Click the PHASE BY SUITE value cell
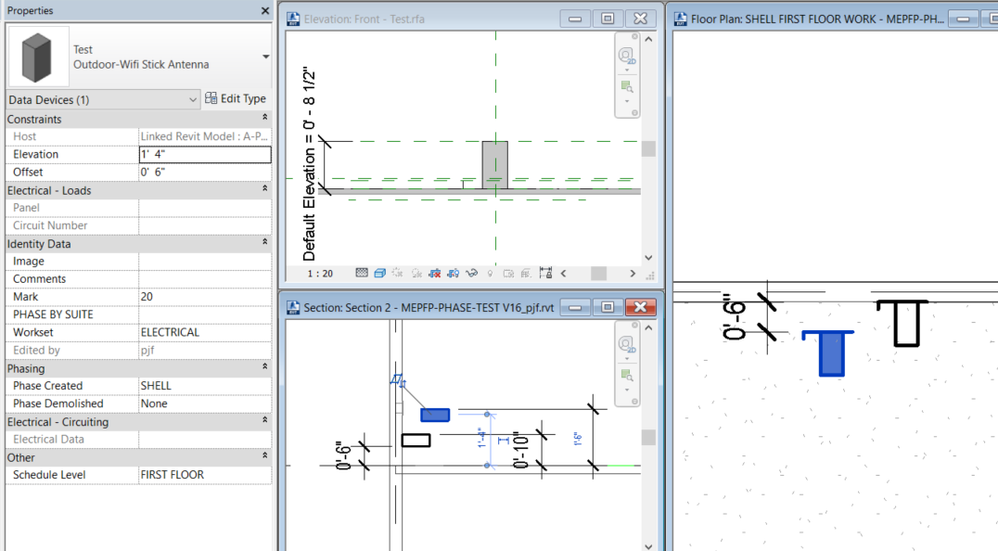The width and height of the screenshot is (998, 551). click(x=205, y=314)
